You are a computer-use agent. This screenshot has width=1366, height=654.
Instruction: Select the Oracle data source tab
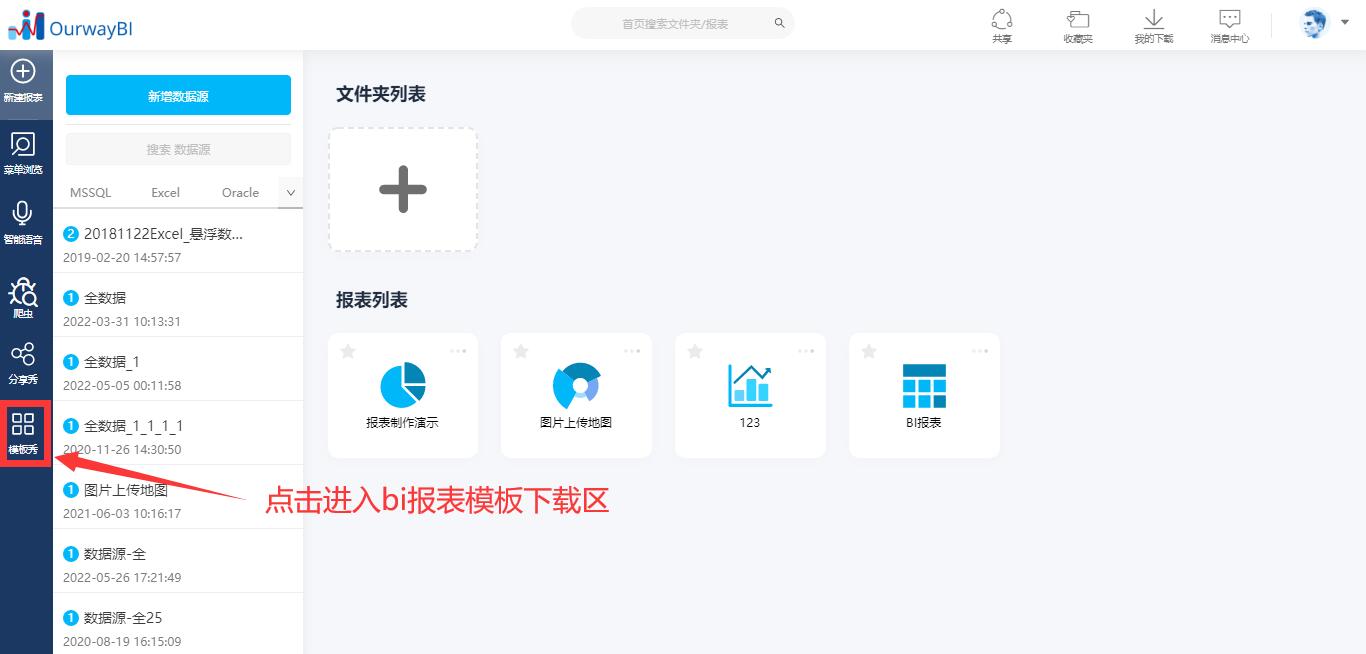tap(241, 192)
